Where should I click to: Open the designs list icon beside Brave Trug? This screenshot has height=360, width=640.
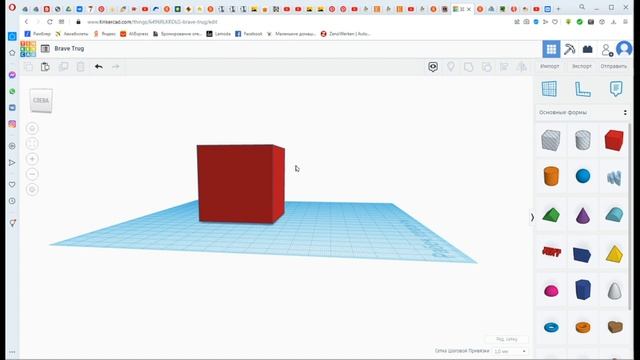45,49
